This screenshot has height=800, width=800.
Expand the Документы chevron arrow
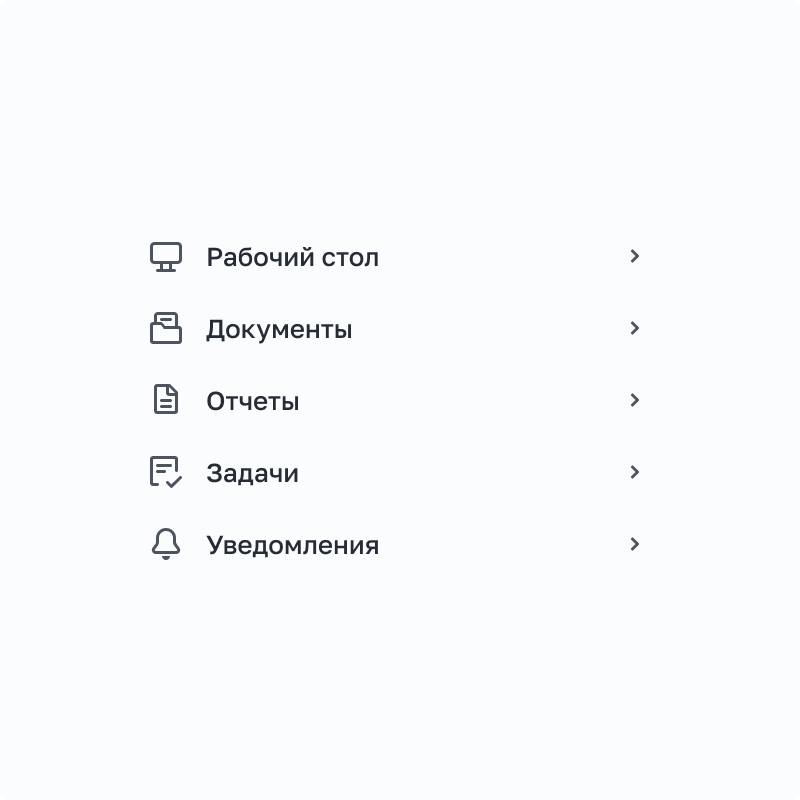[634, 328]
